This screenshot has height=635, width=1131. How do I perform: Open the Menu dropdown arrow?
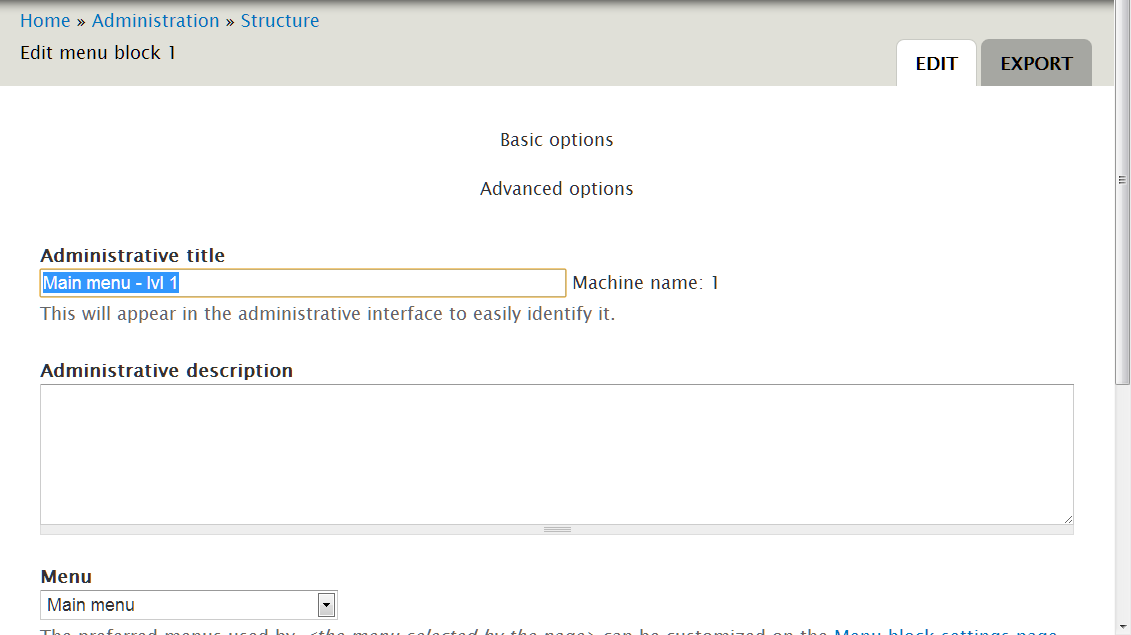[x=325, y=604]
